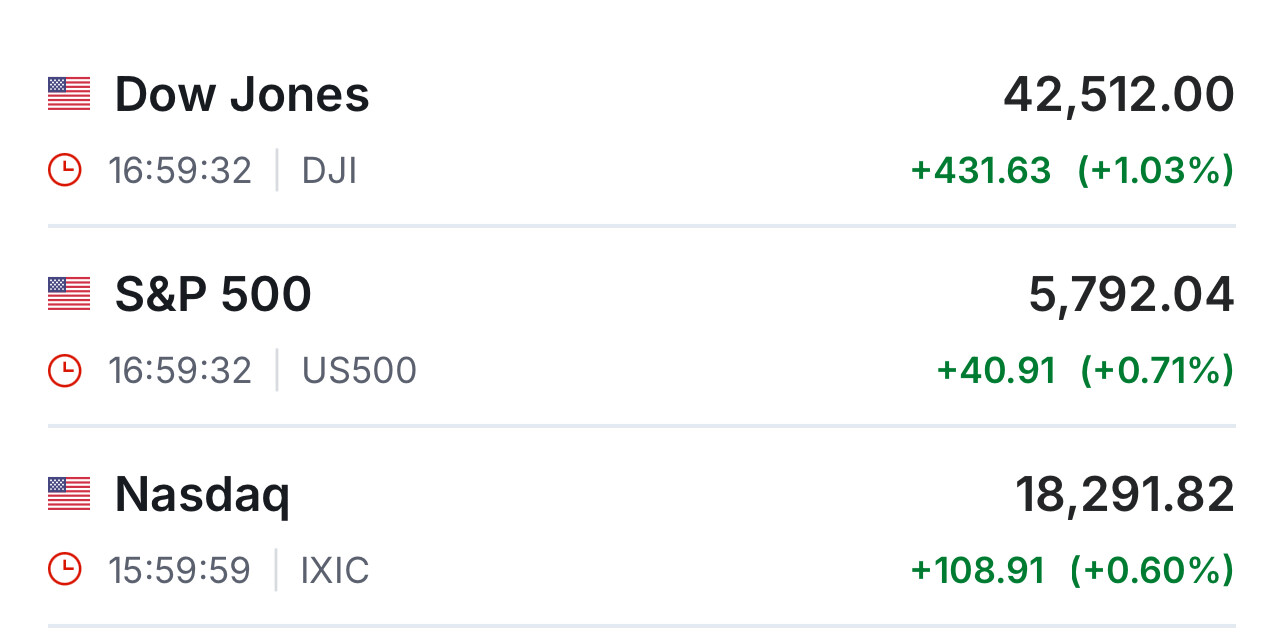Image resolution: width=1284 pixels, height=634 pixels.
Task: Click the US flag beside Dow Jones
Action: pyautogui.click(x=69, y=94)
